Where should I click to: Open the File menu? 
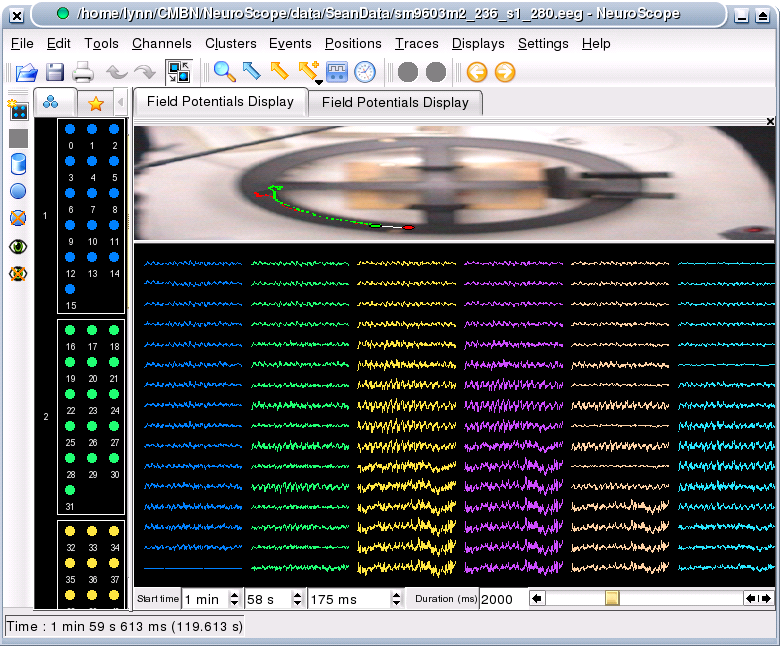tap(22, 44)
